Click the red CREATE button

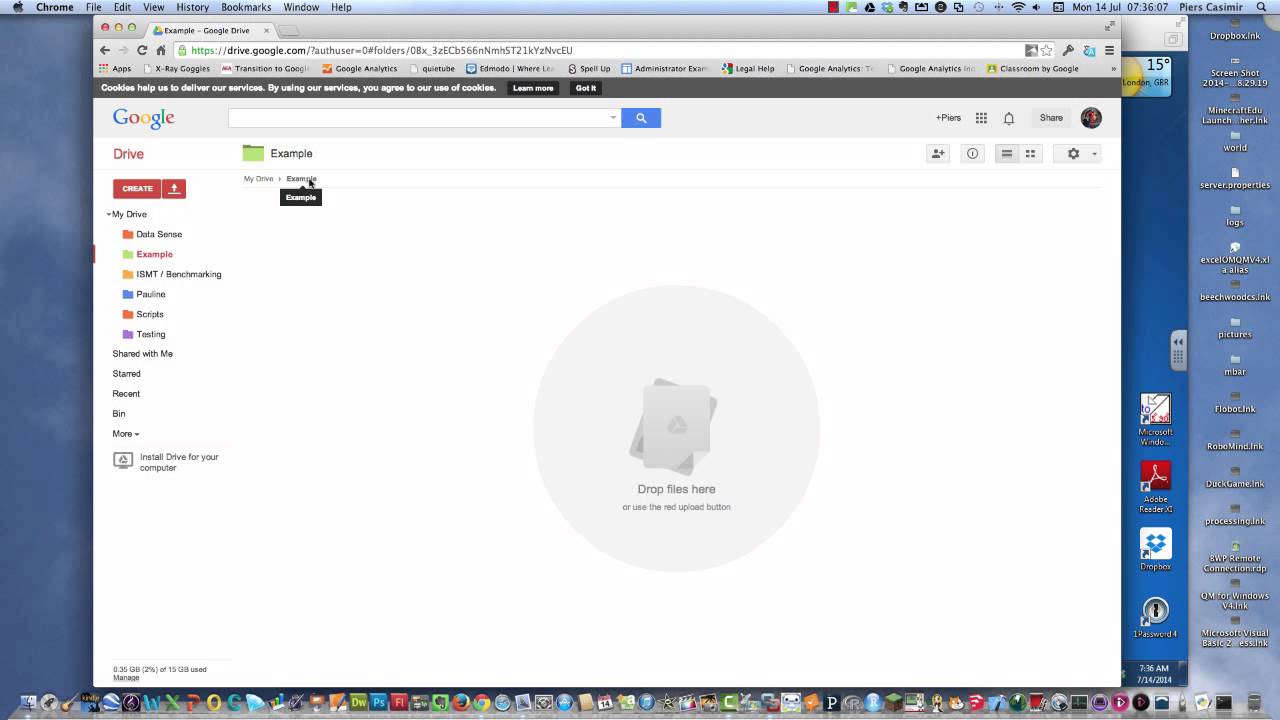click(x=137, y=188)
